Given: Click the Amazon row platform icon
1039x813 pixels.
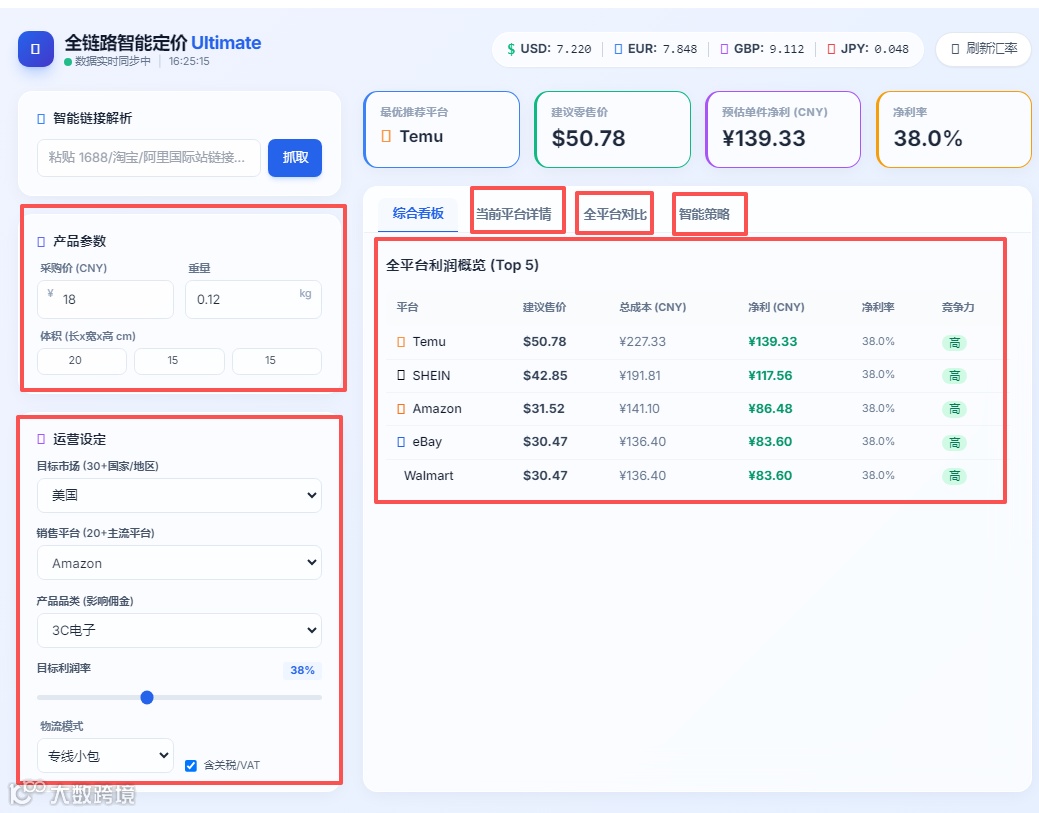Looking at the screenshot, I should [401, 409].
